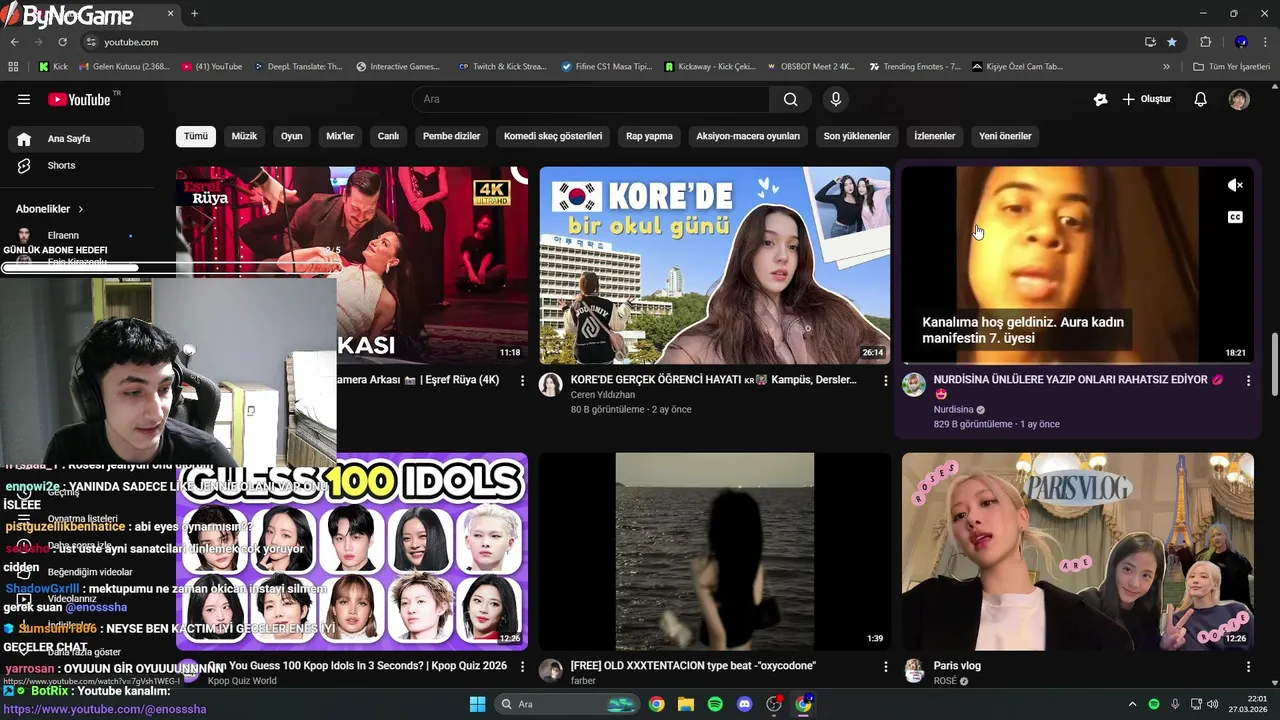1280x720 pixels.
Task: Open the YouTube guide hamburger menu
Action: (x=24, y=99)
